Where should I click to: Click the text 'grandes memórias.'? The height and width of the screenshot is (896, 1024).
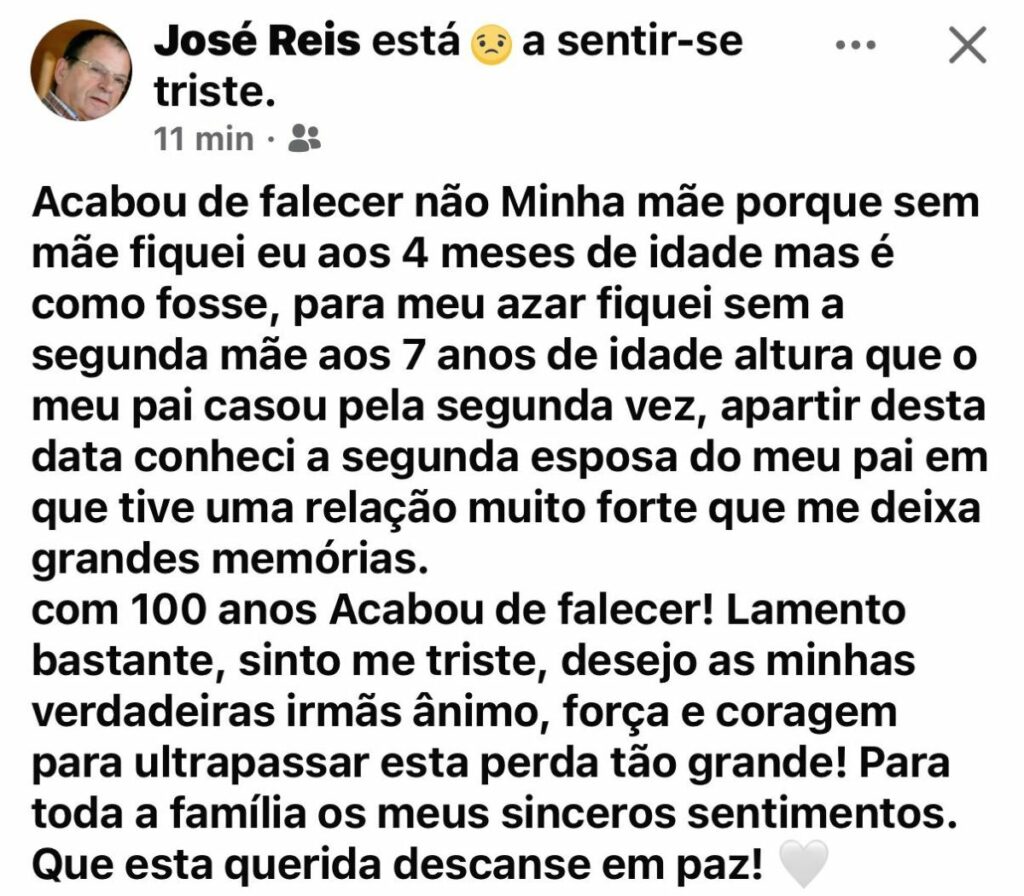pyautogui.click(x=230, y=560)
